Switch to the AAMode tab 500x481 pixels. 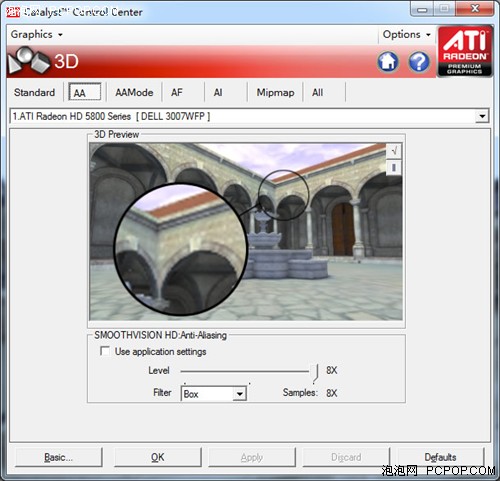[134, 92]
